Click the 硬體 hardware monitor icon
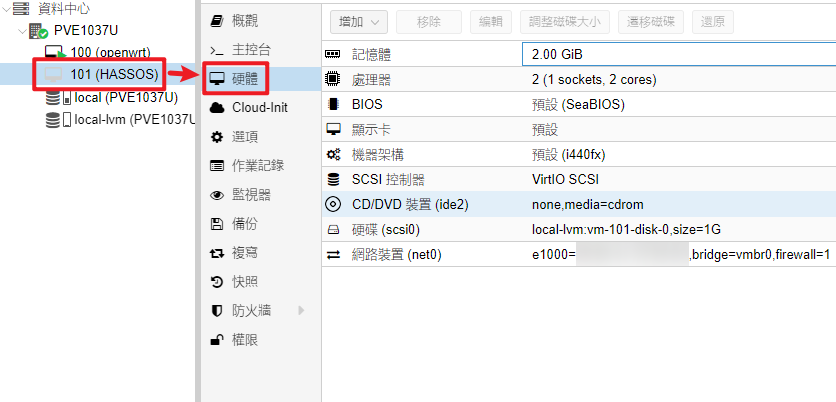Screen dimensions: 836x402 click(217, 78)
